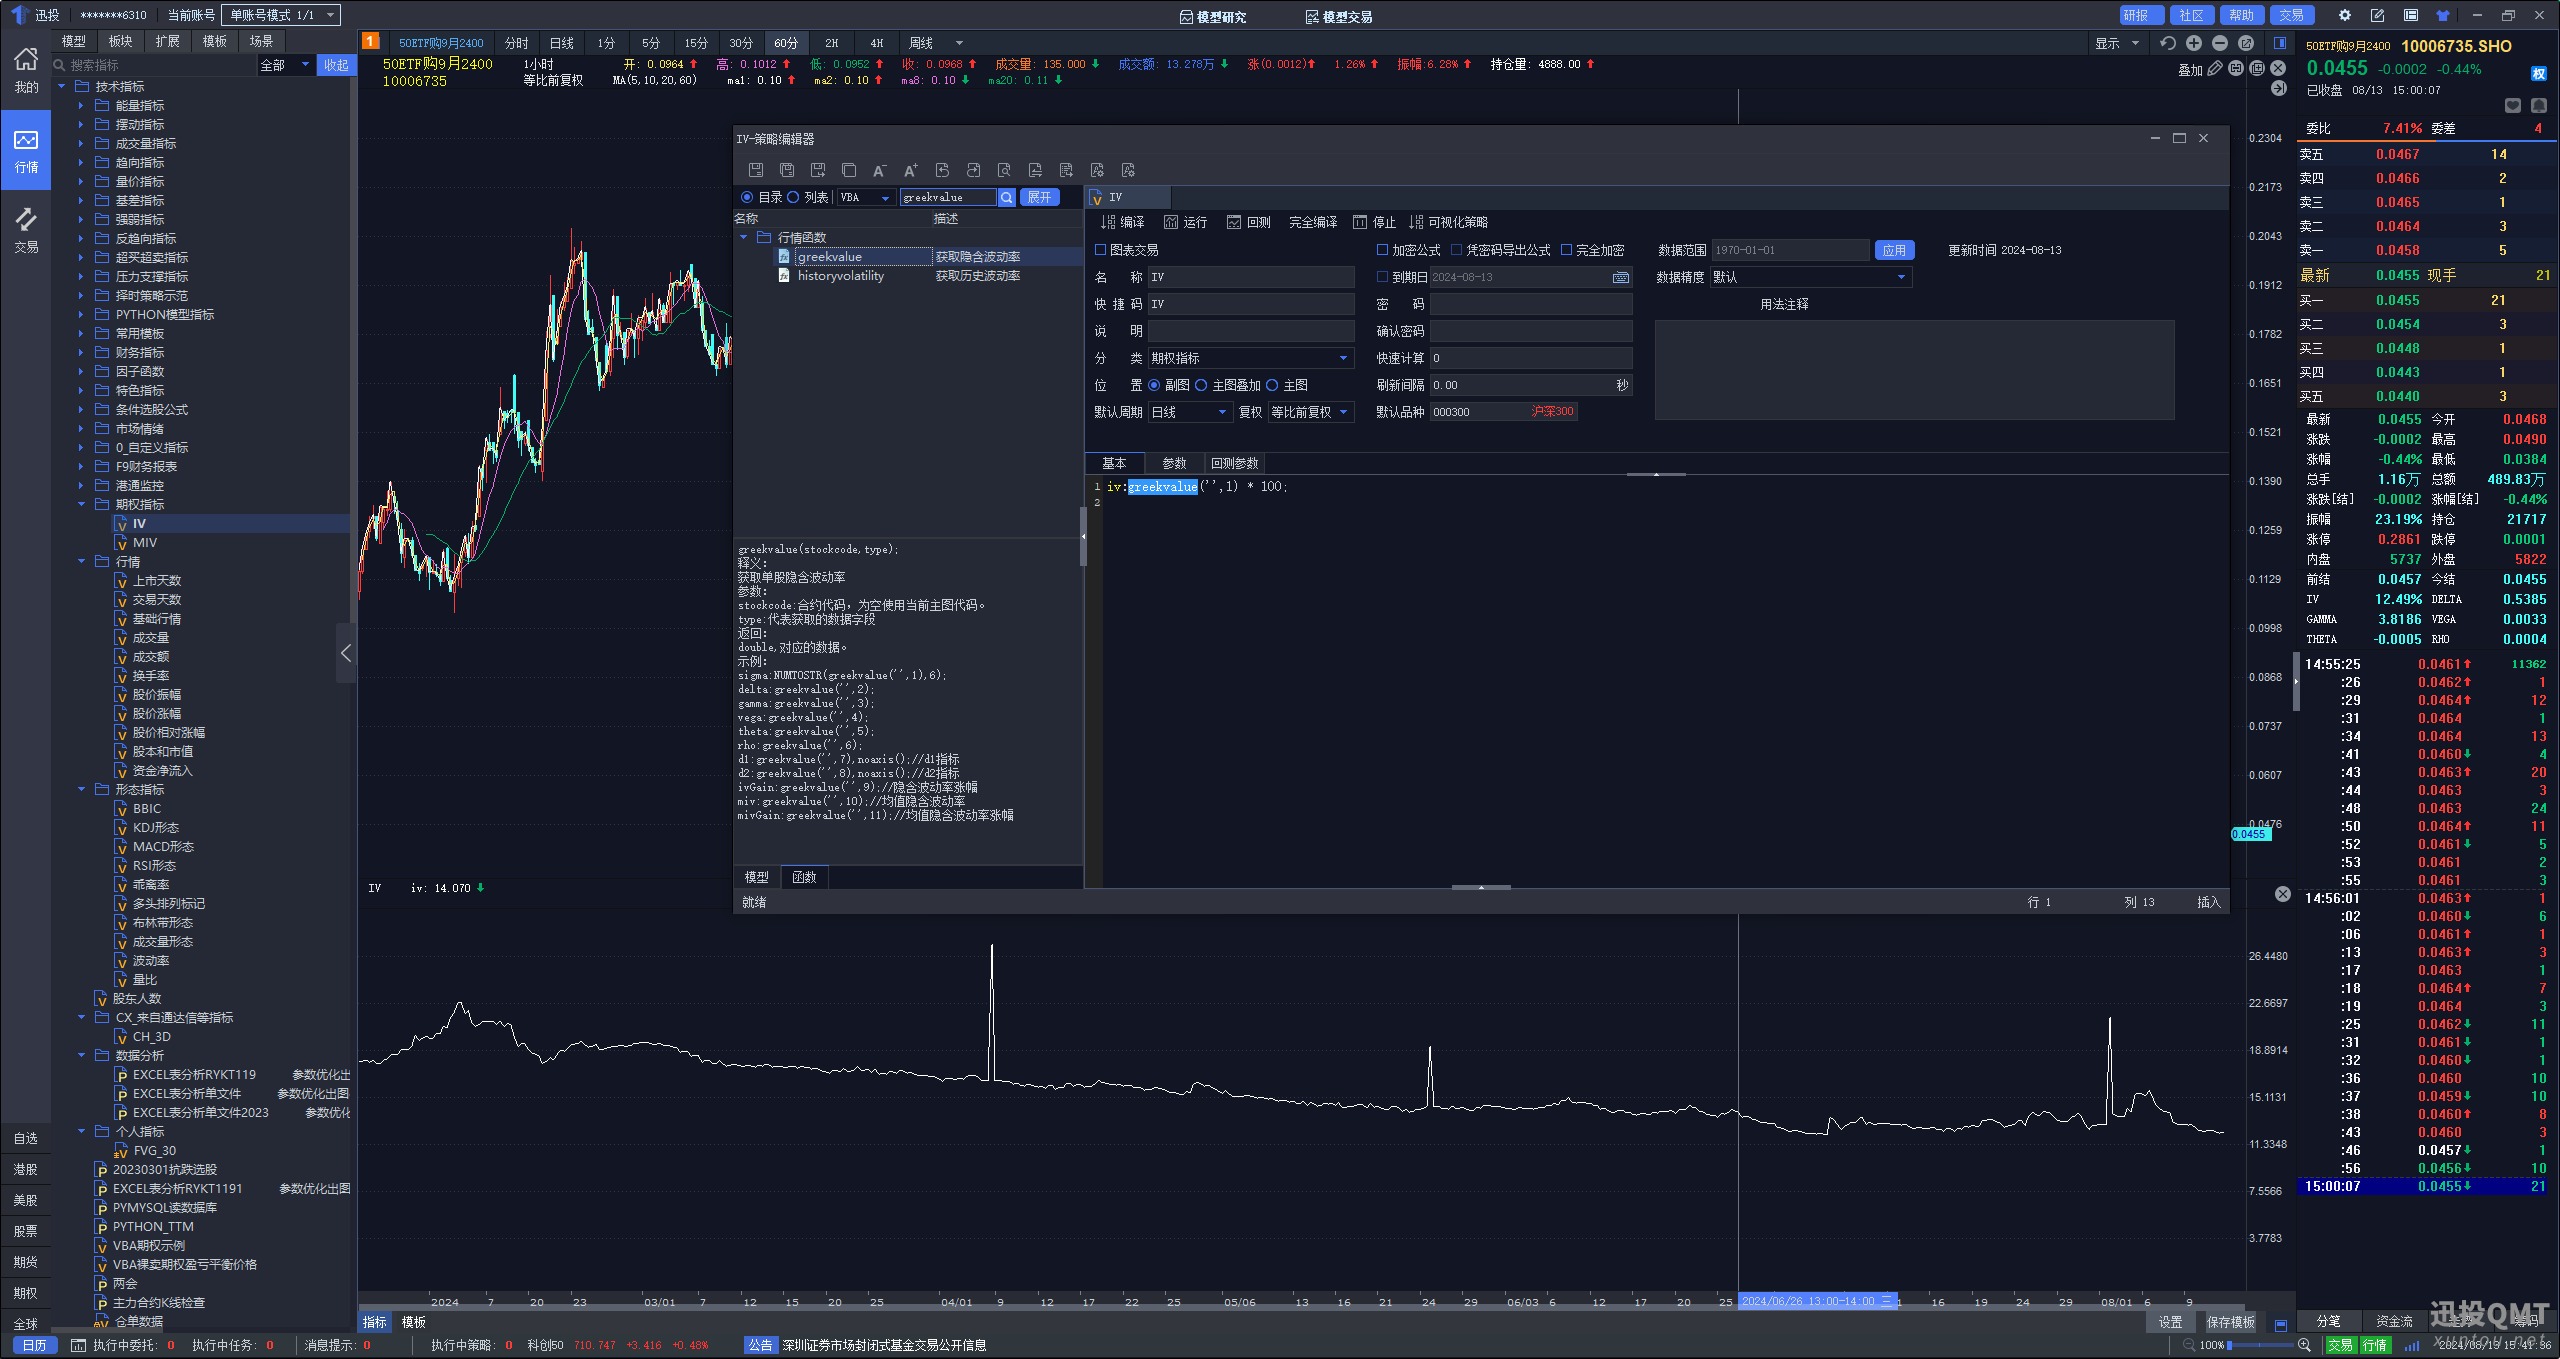Toggle the 到期日 checkbox
Image resolution: width=2560 pixels, height=1359 pixels.
click(1383, 277)
